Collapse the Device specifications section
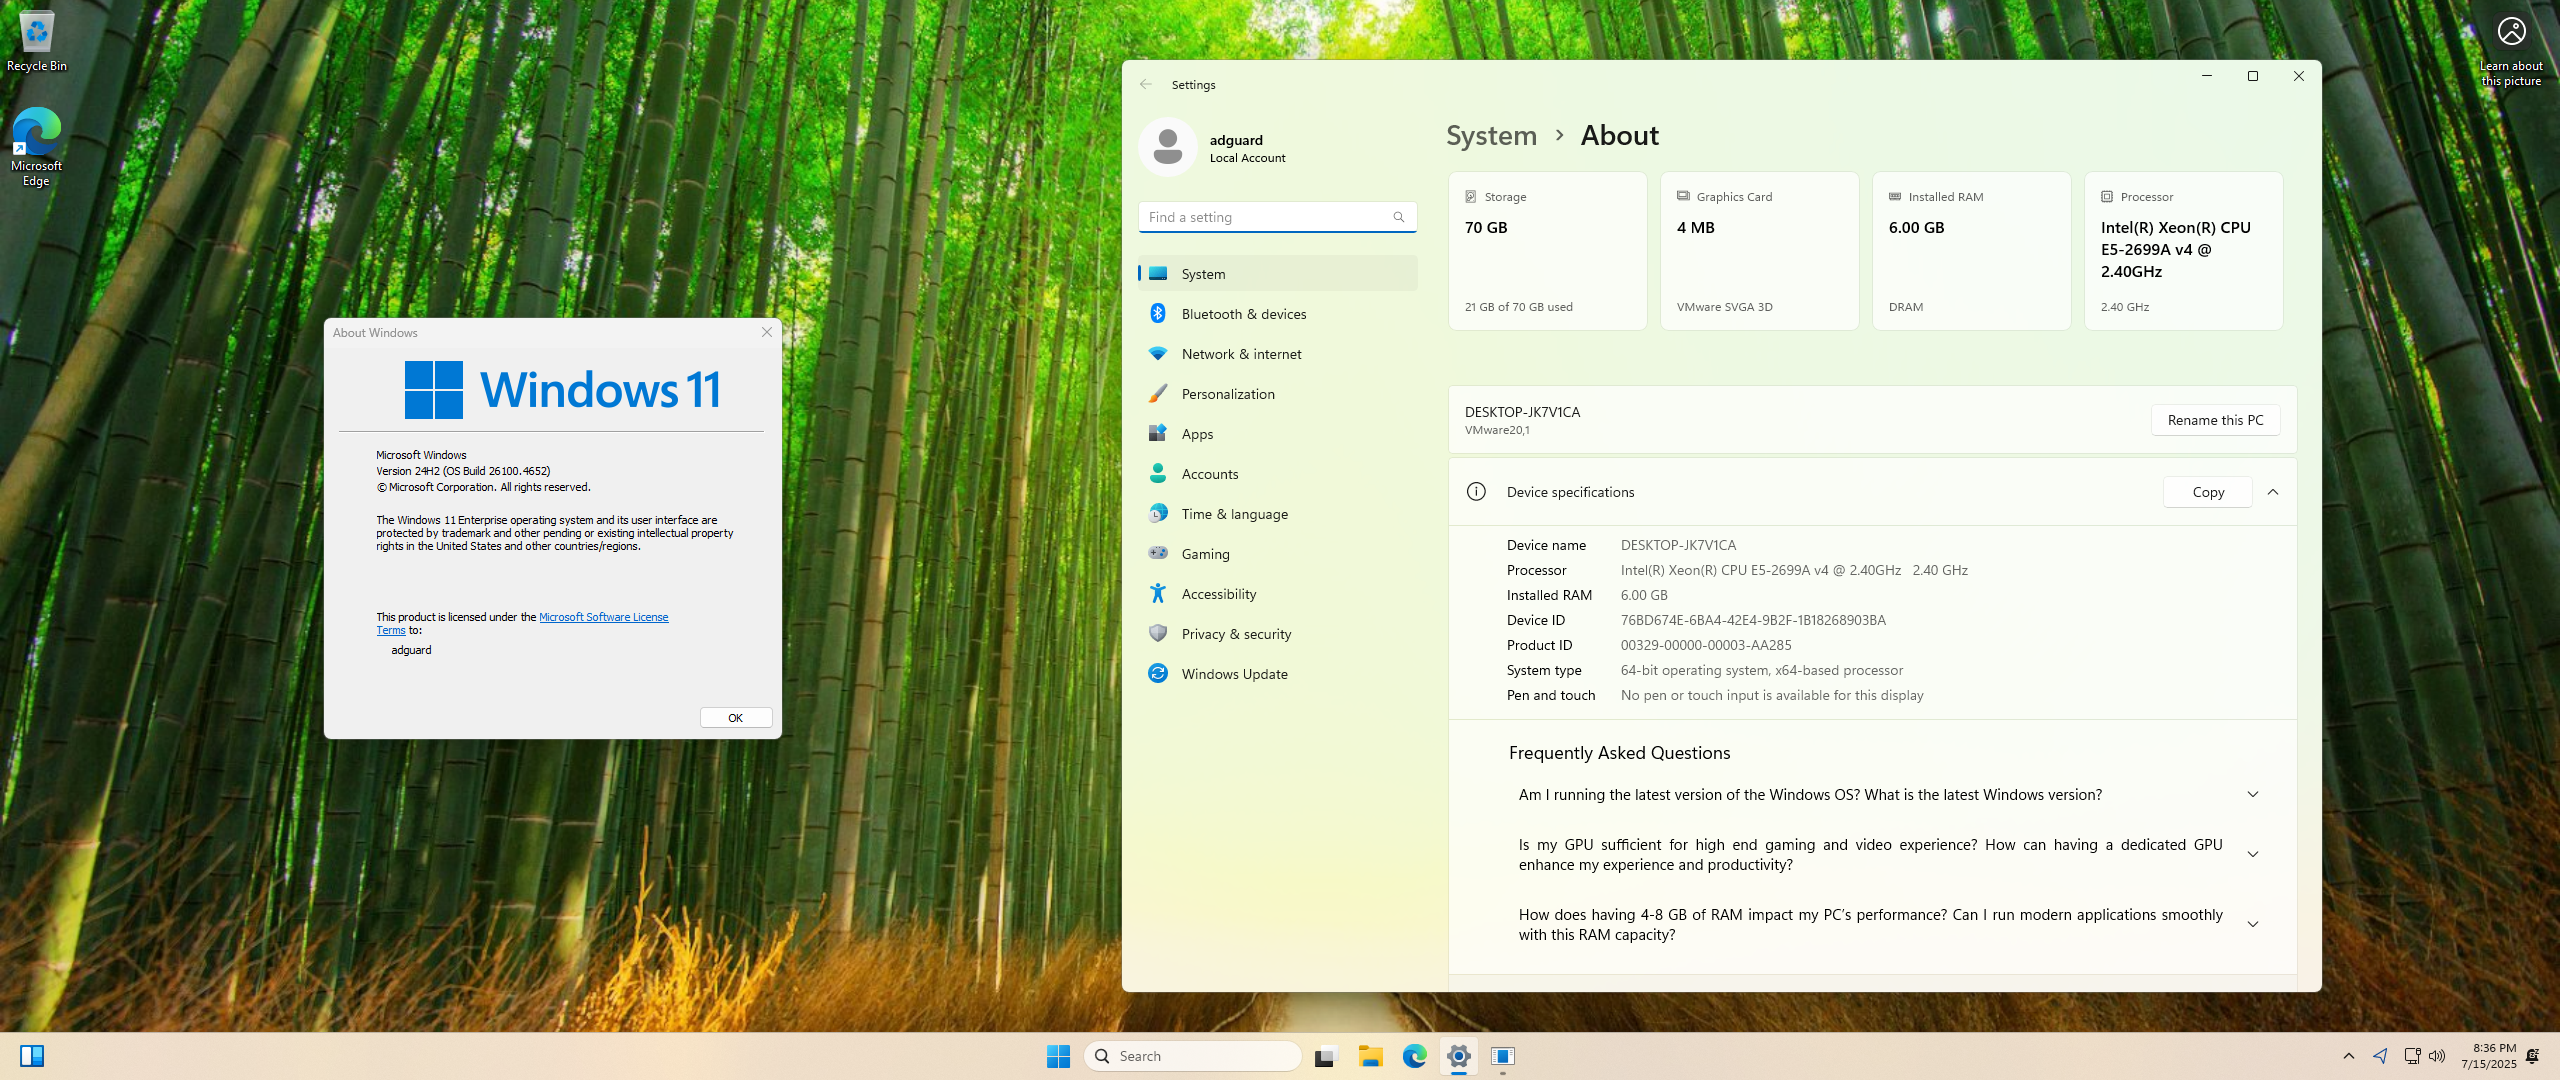2560x1080 pixels. pos(2273,492)
